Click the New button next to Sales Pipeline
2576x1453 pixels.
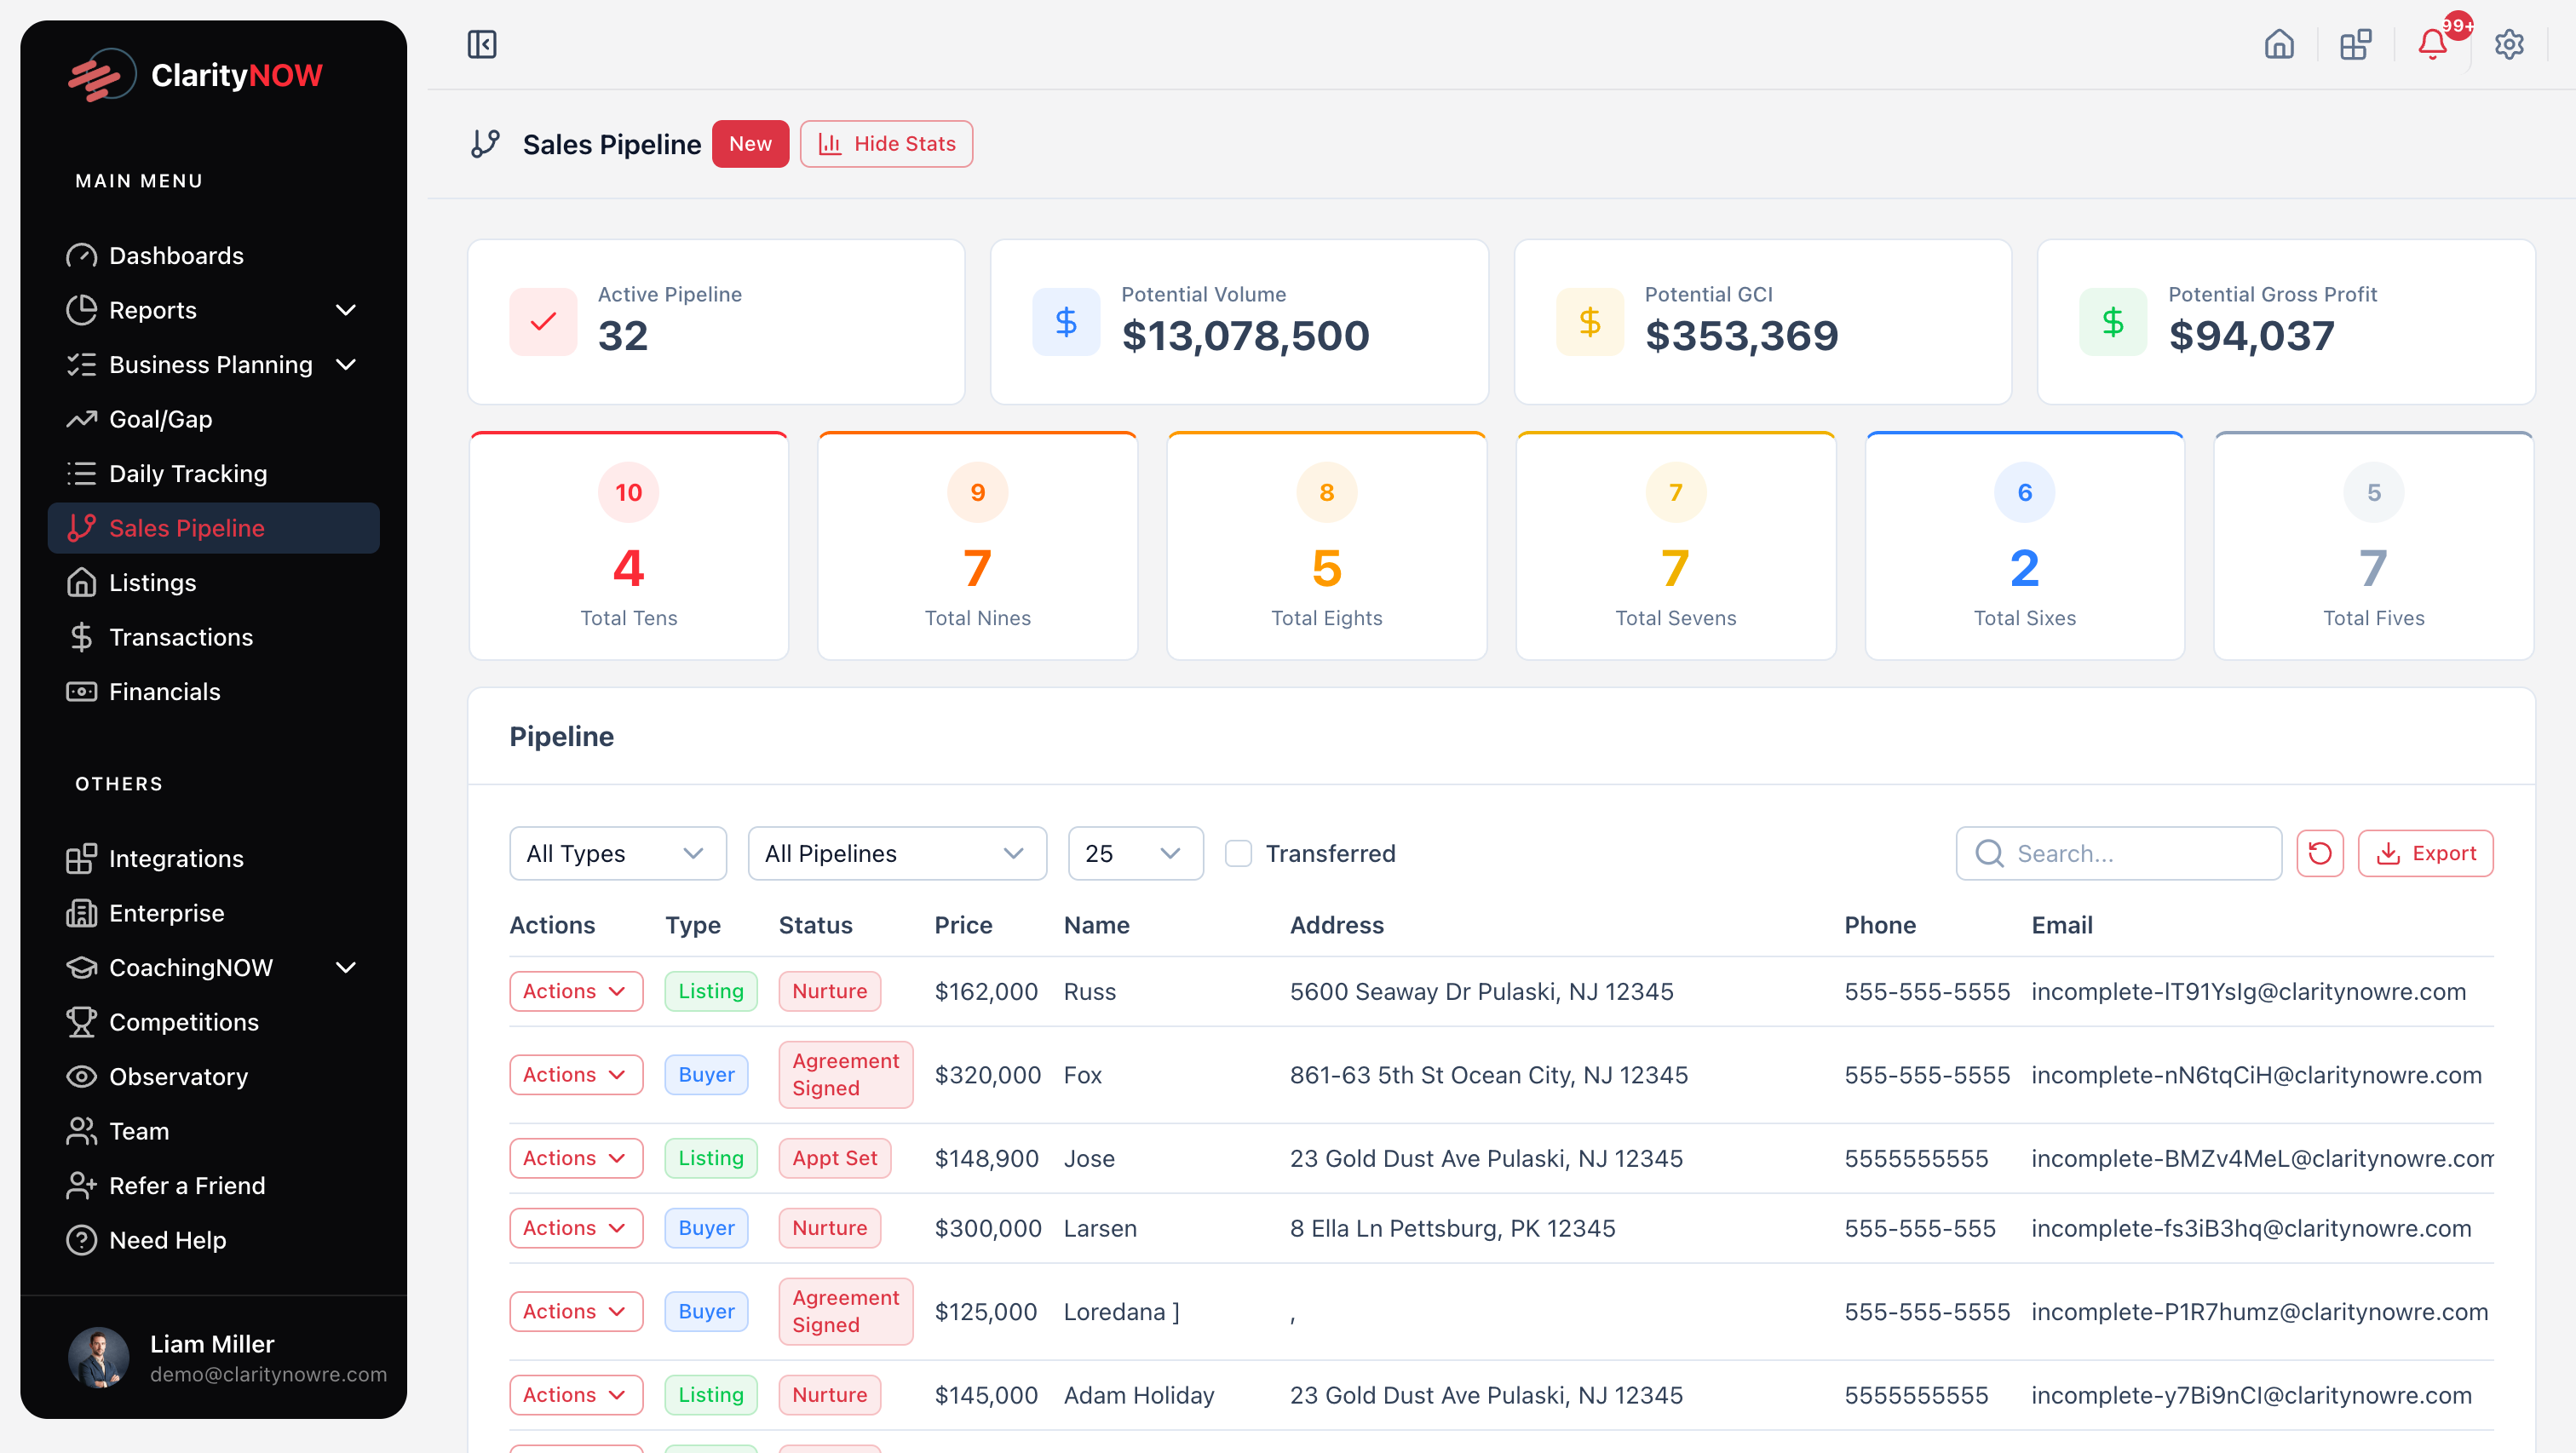(750, 143)
